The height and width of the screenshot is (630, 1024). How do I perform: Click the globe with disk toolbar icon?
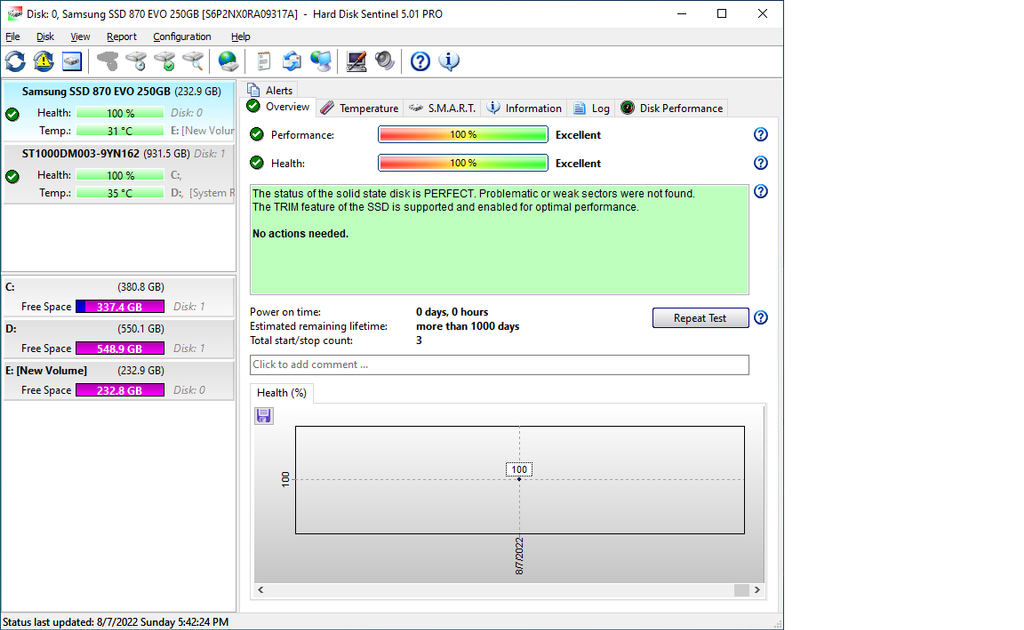coord(228,62)
